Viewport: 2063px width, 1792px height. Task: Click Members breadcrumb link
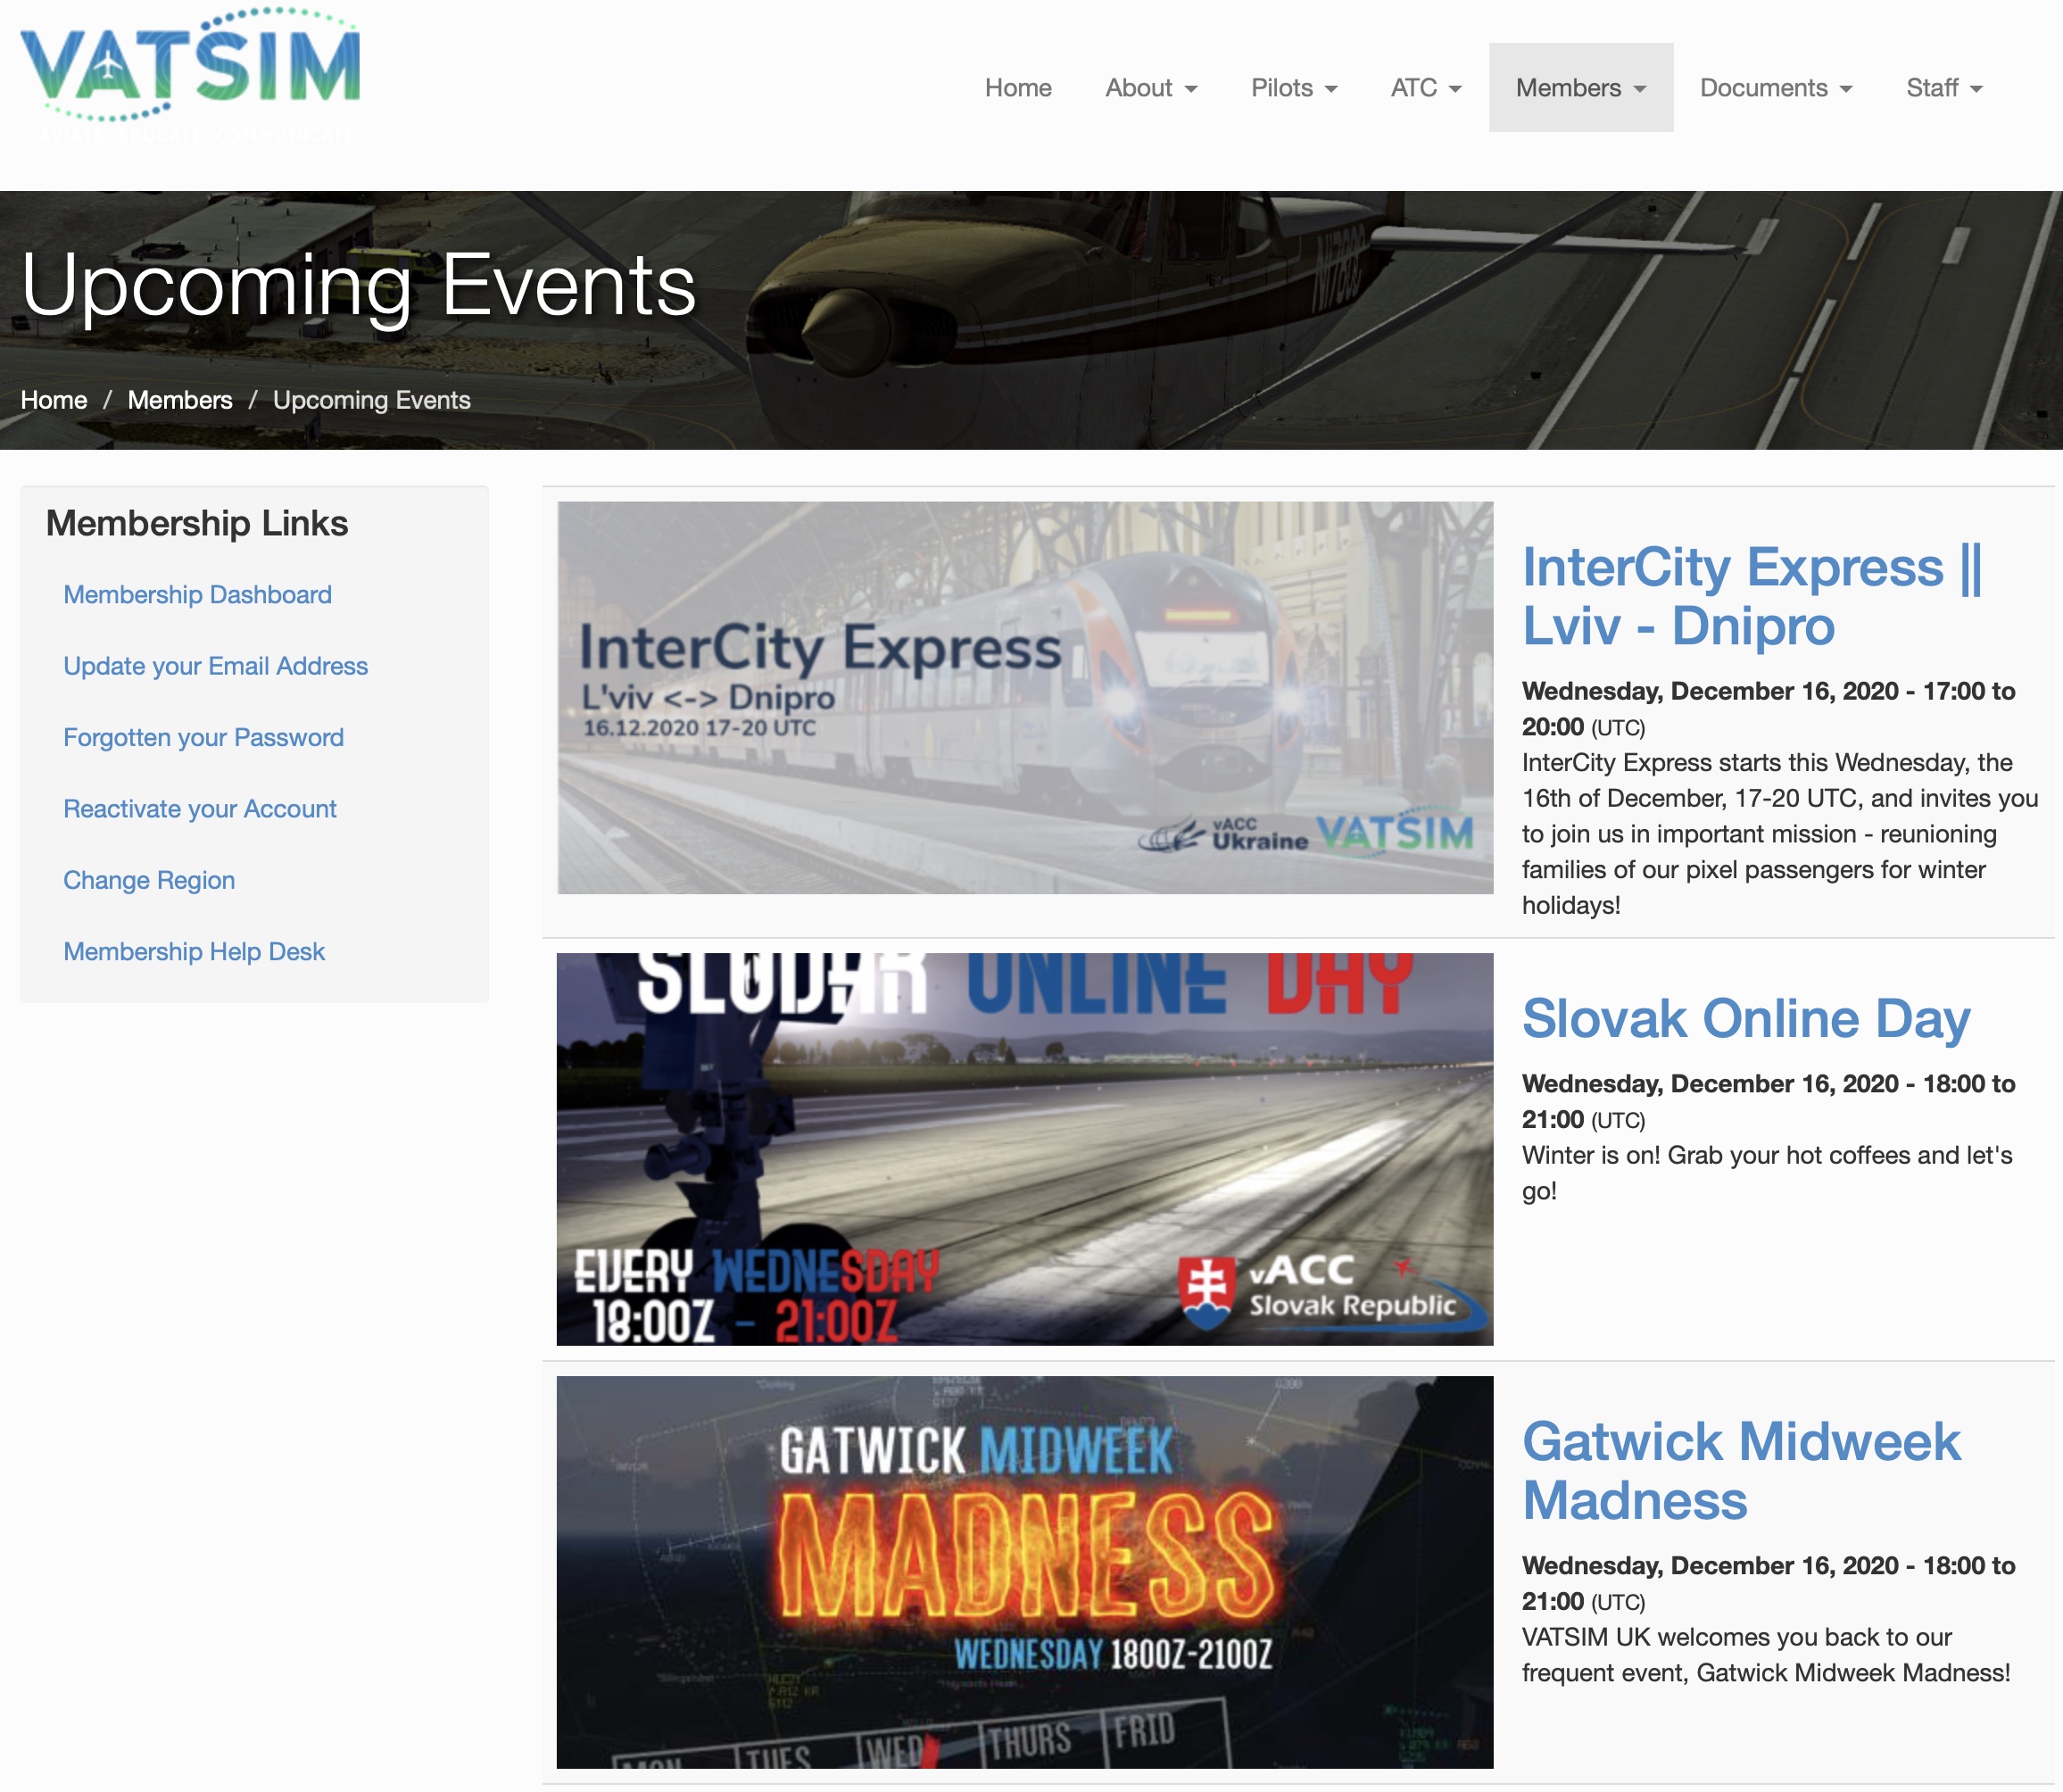(x=180, y=400)
